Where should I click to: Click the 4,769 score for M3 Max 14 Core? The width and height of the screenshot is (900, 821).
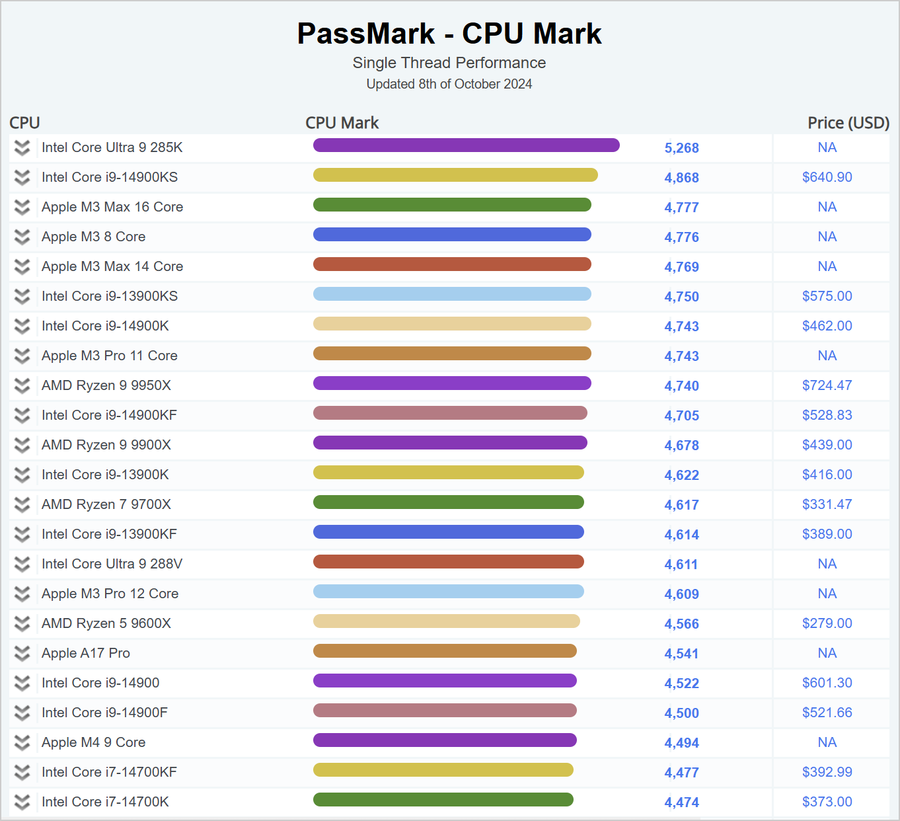click(x=682, y=267)
